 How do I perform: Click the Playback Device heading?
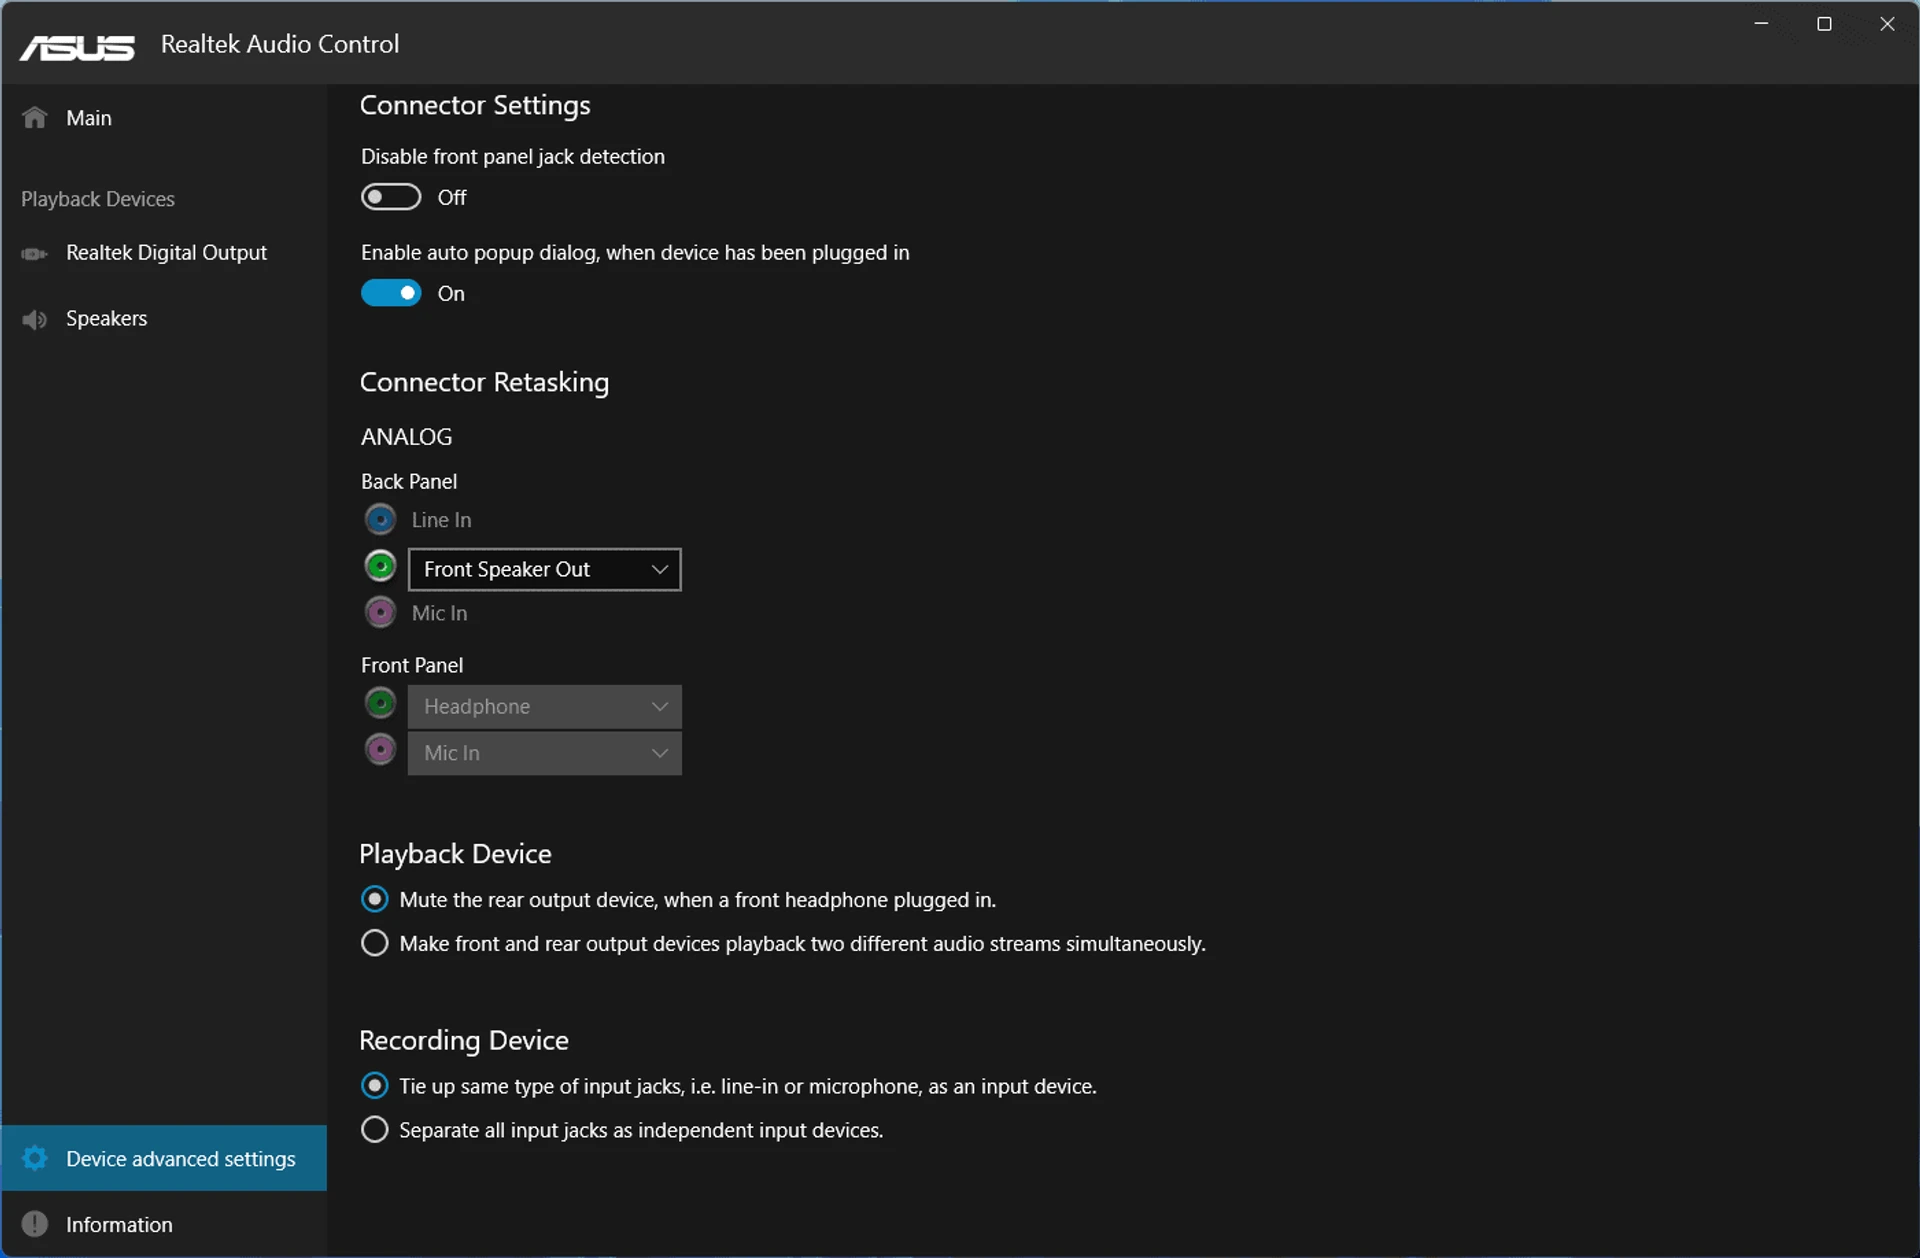coord(455,854)
